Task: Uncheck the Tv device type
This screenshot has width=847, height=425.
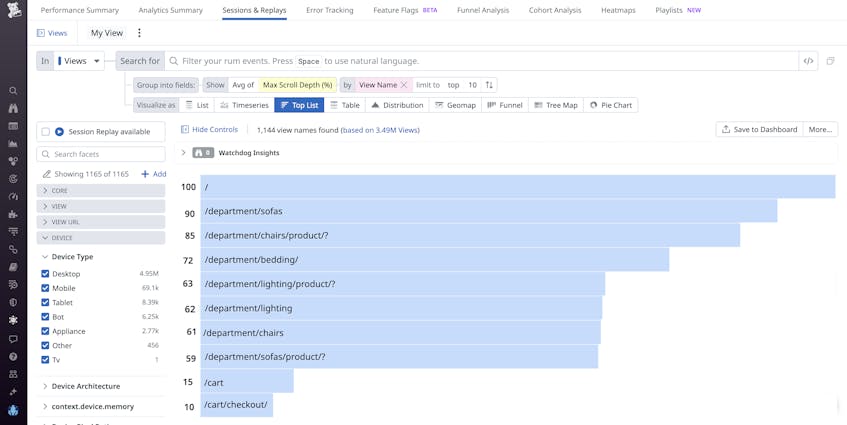Action: click(45, 360)
